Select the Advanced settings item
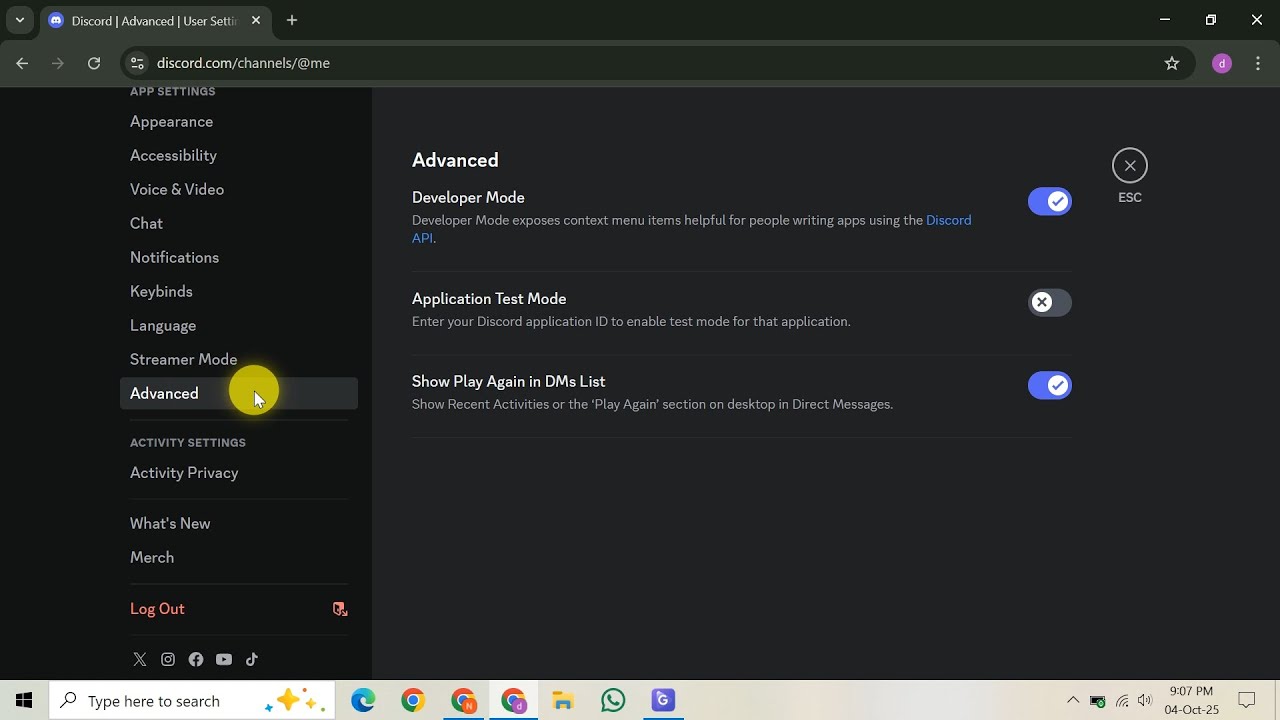 pyautogui.click(x=238, y=394)
